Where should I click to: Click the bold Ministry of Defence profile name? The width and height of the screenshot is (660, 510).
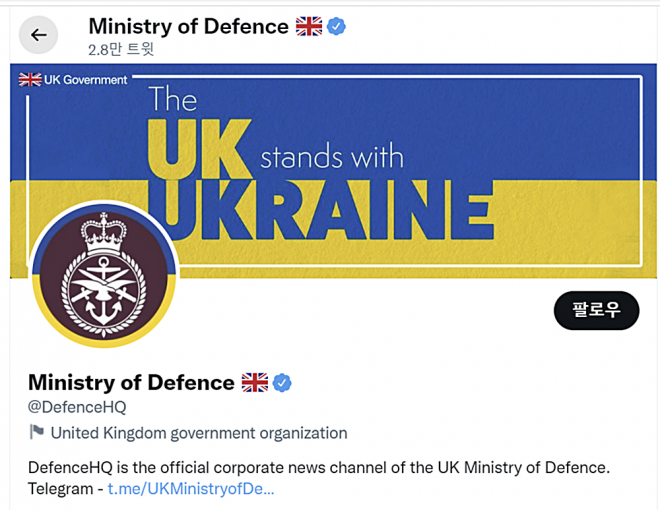pos(131,382)
